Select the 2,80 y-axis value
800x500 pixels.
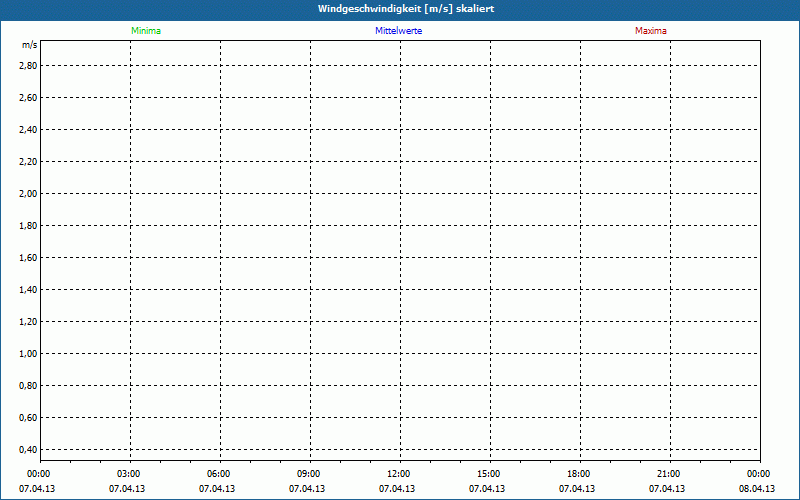click(28, 65)
